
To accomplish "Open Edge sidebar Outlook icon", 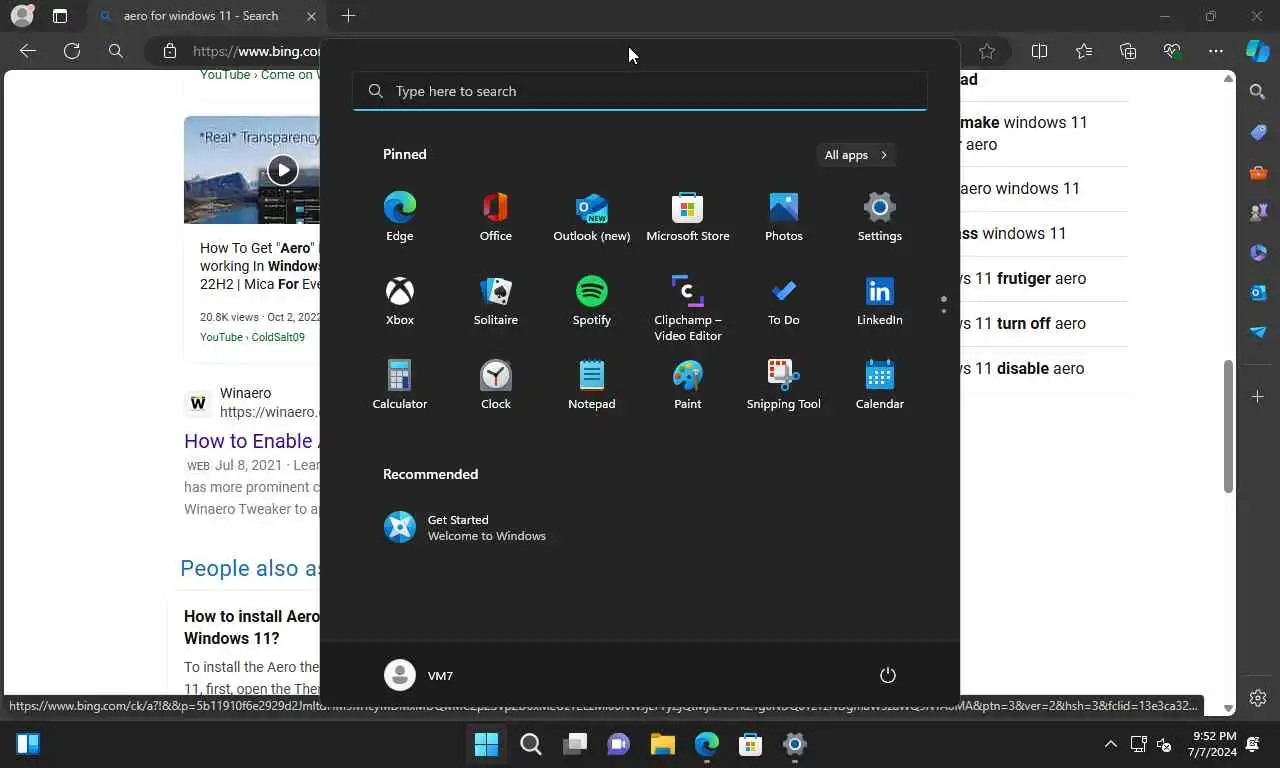I will (1258, 292).
